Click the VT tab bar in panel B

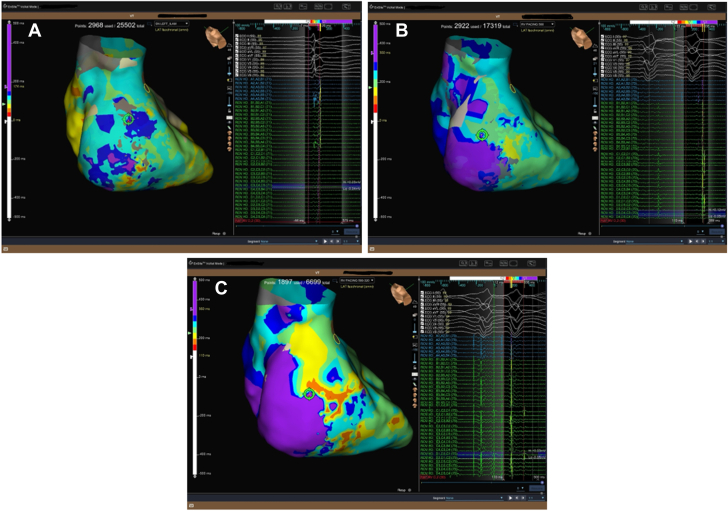[x=548, y=16]
